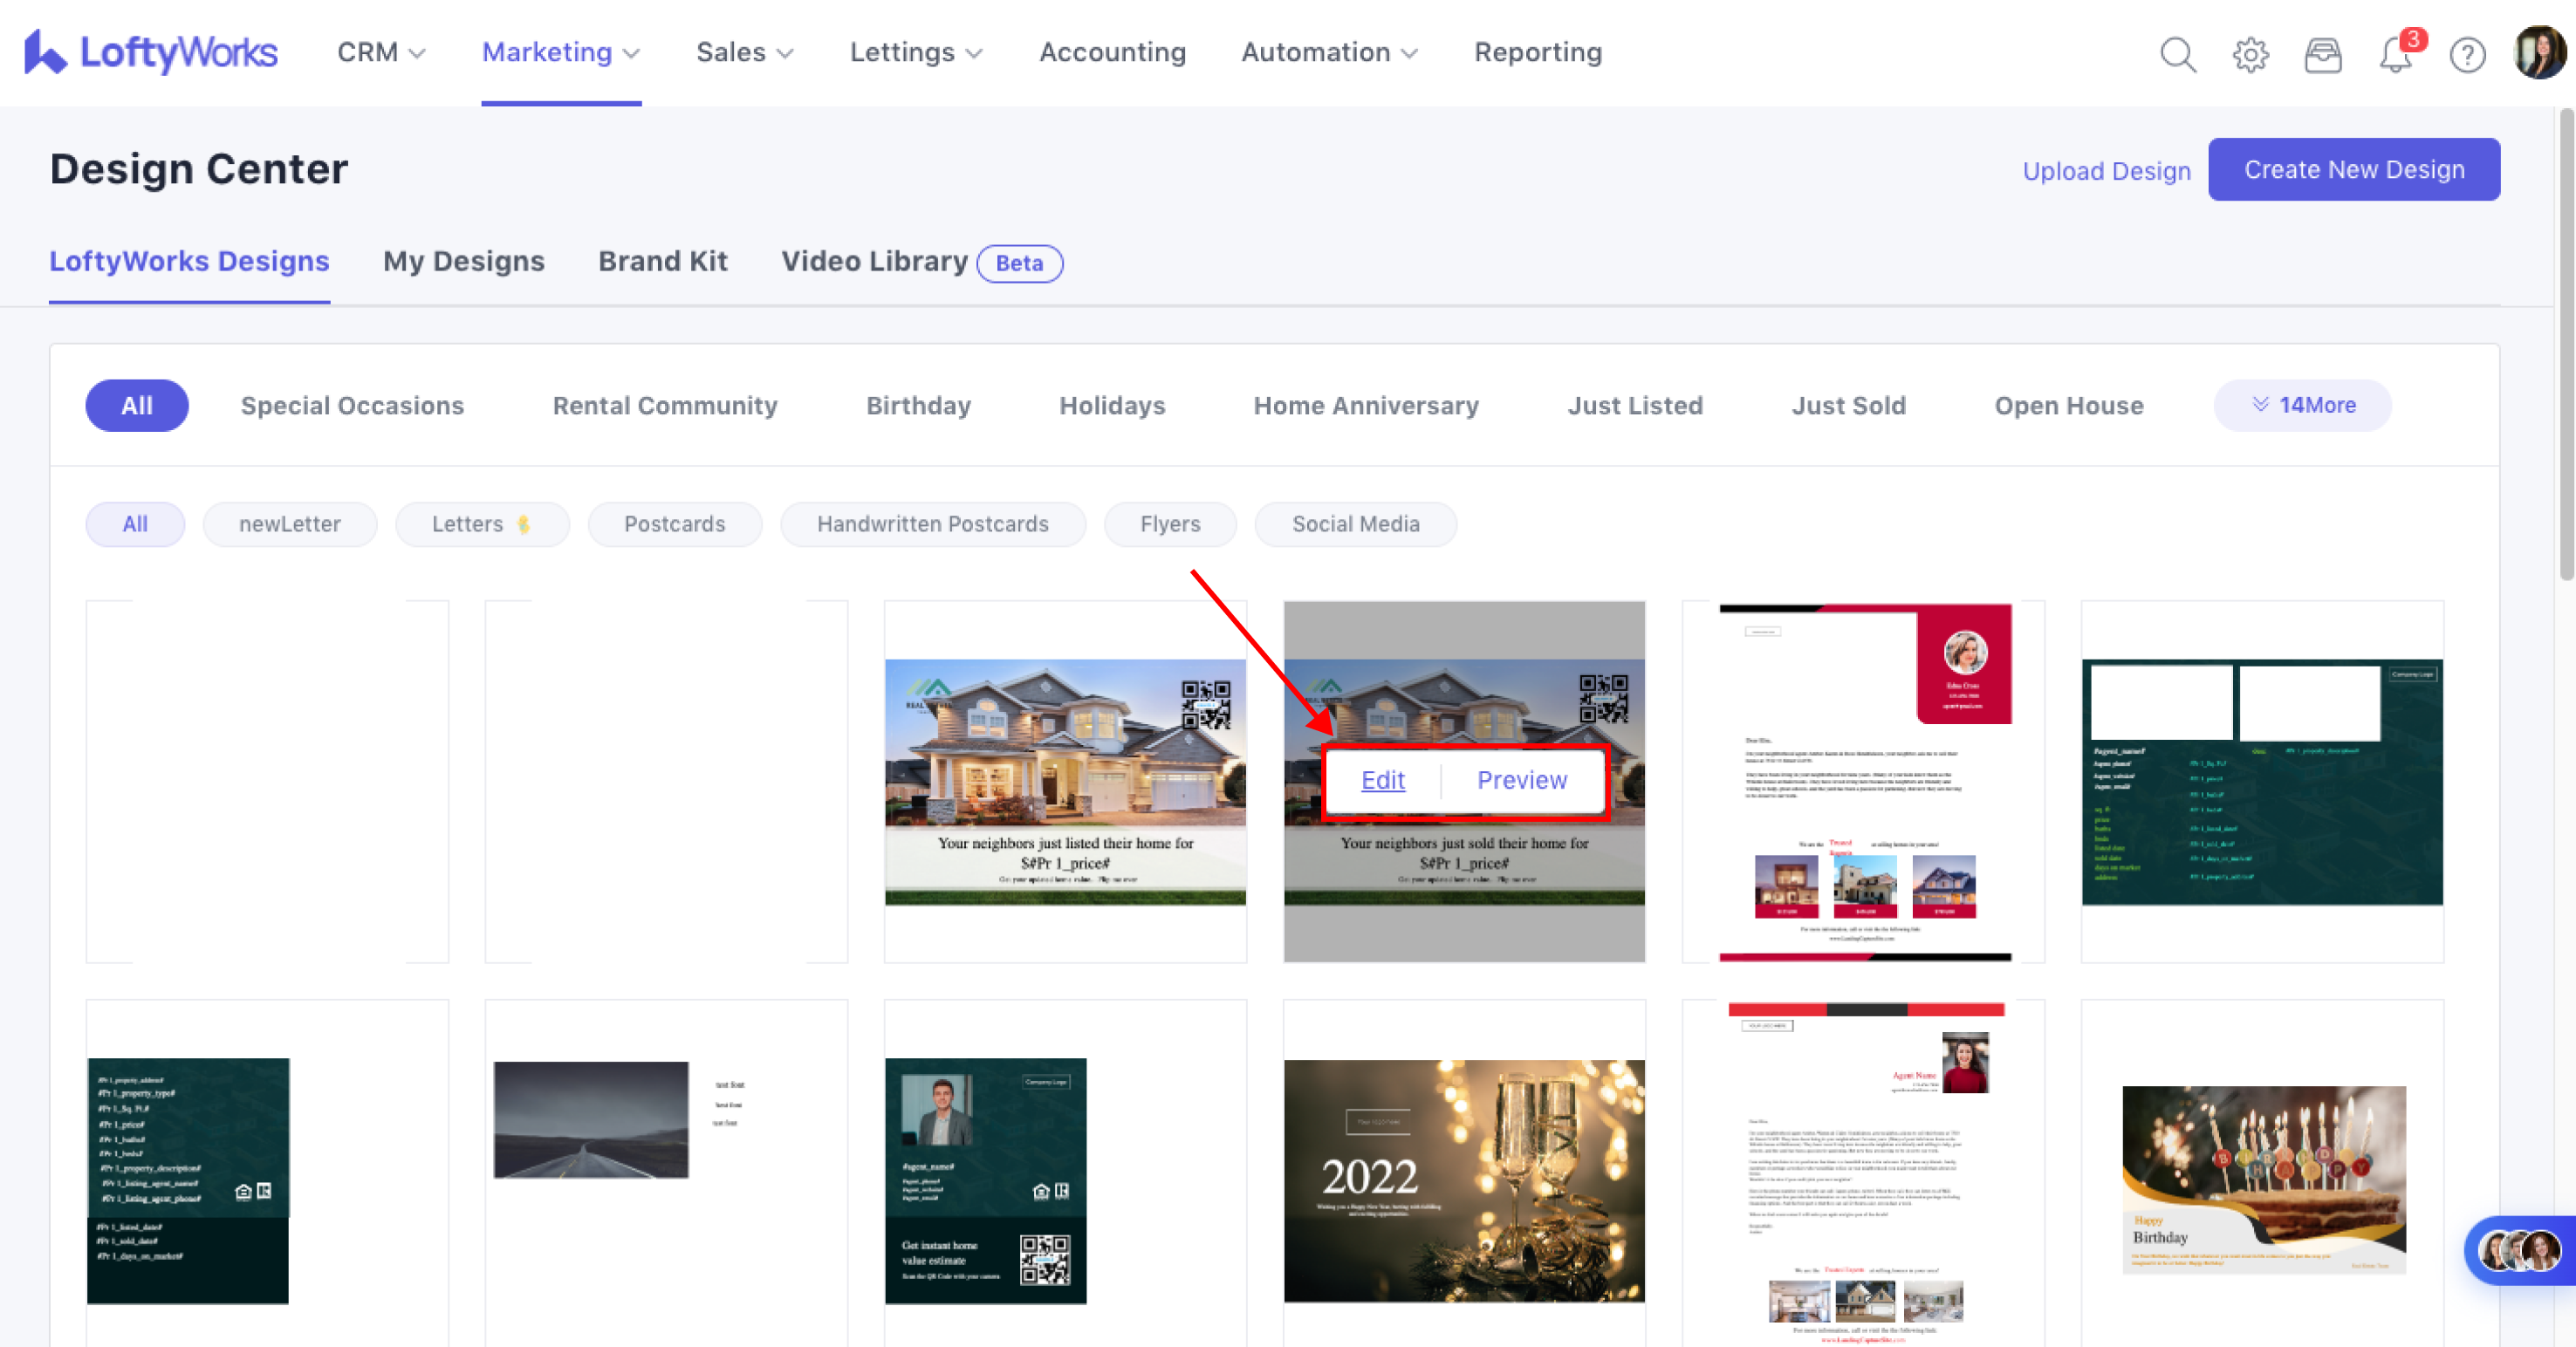Open the notifications bell icon
This screenshot has height=1347, width=2576.
(x=2396, y=54)
